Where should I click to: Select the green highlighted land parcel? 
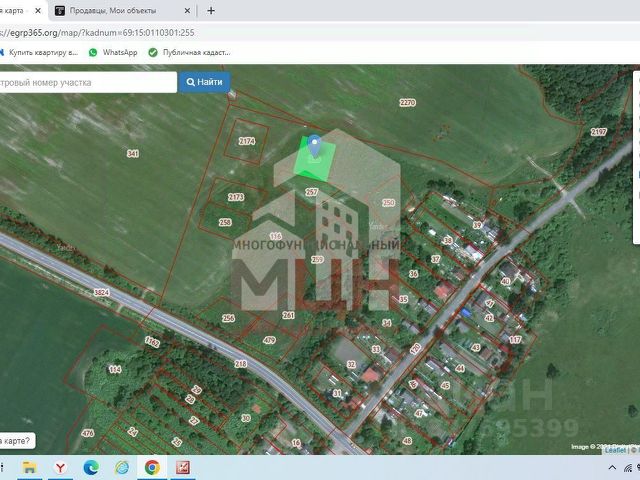click(315, 159)
